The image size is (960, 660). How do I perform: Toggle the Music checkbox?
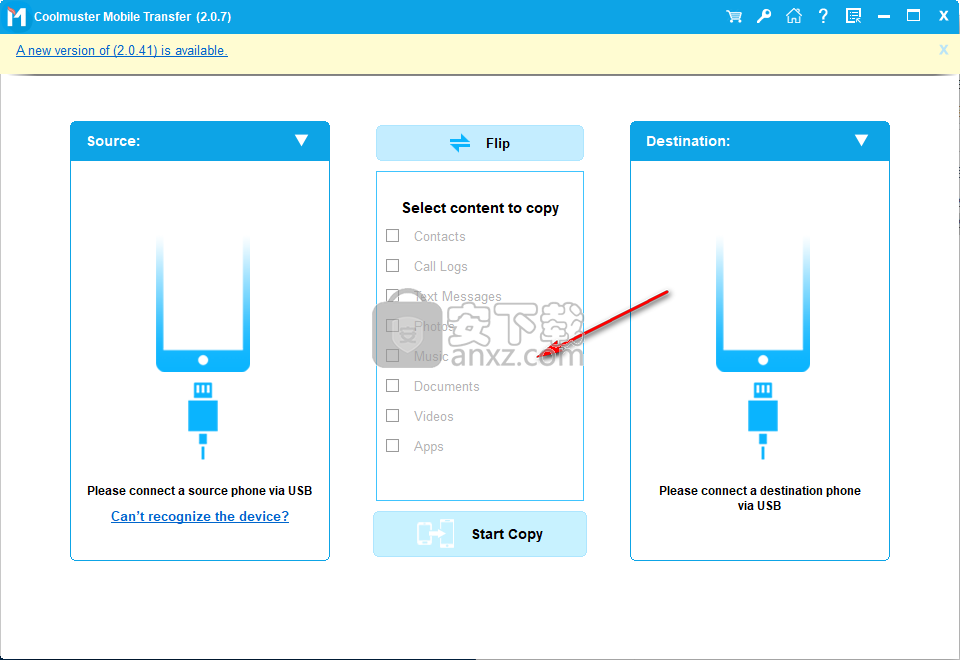[392, 356]
